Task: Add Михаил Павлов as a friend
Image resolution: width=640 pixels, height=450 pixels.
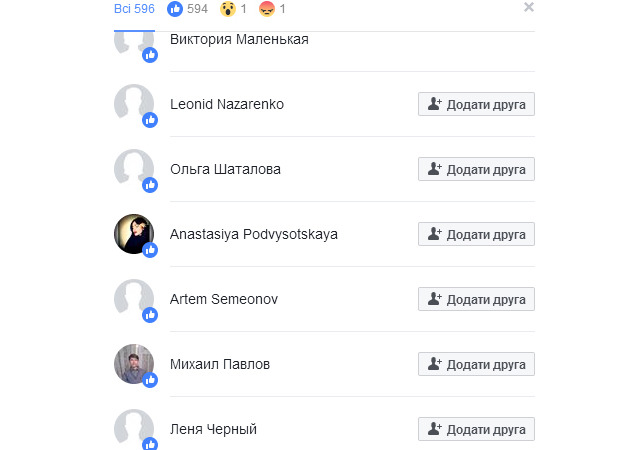Action: pos(476,364)
